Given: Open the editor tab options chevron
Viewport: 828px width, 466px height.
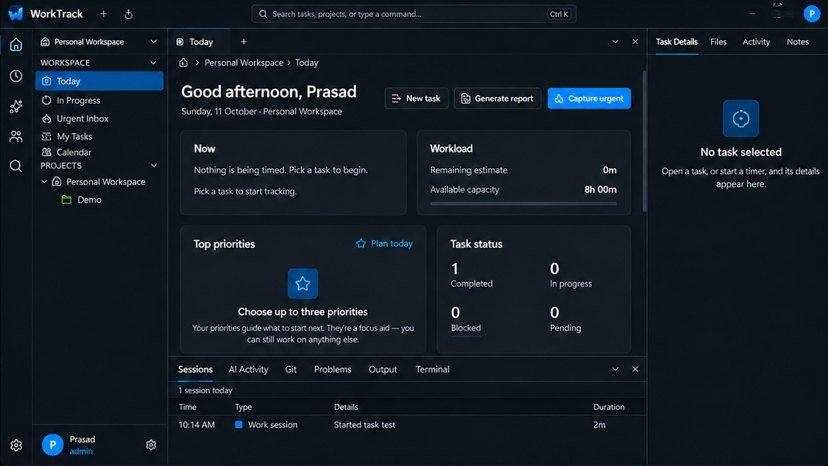Looking at the screenshot, I should tap(615, 42).
